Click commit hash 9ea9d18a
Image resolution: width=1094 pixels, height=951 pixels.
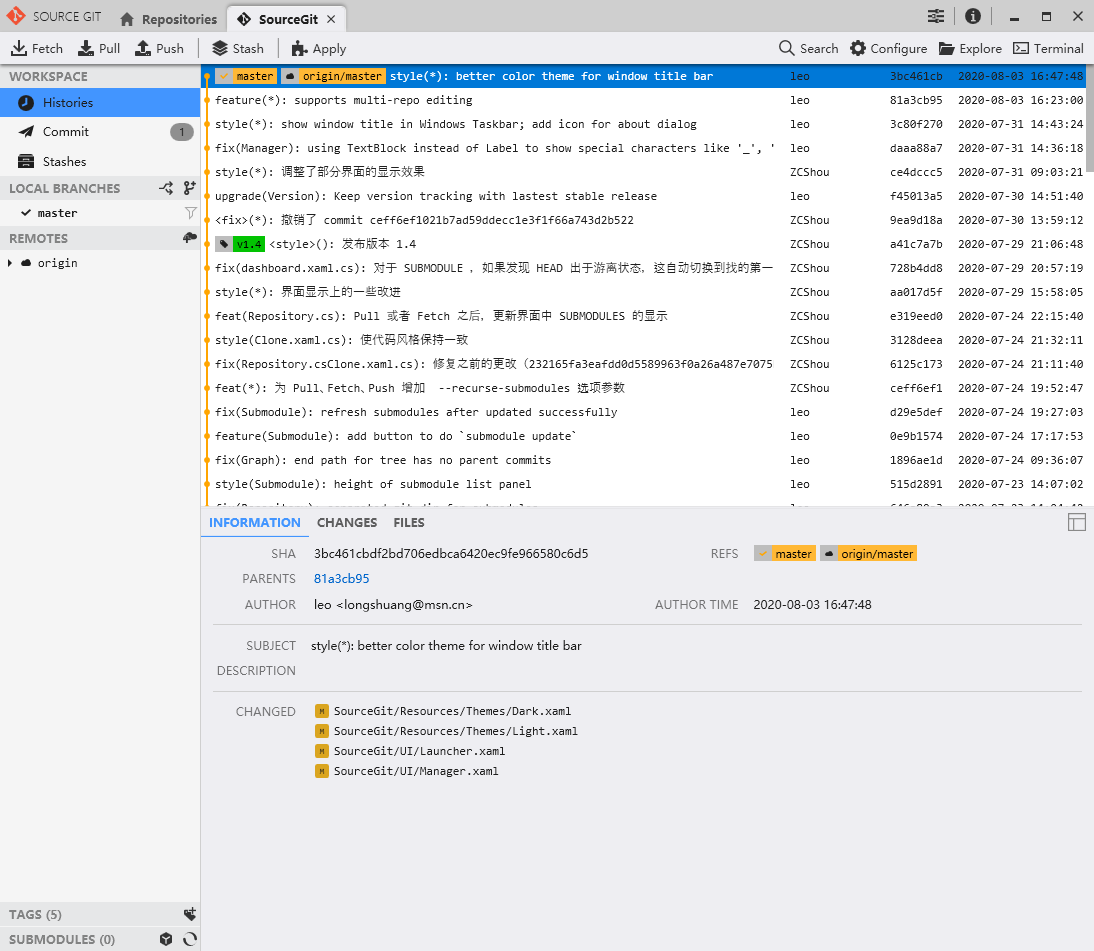[916, 220]
